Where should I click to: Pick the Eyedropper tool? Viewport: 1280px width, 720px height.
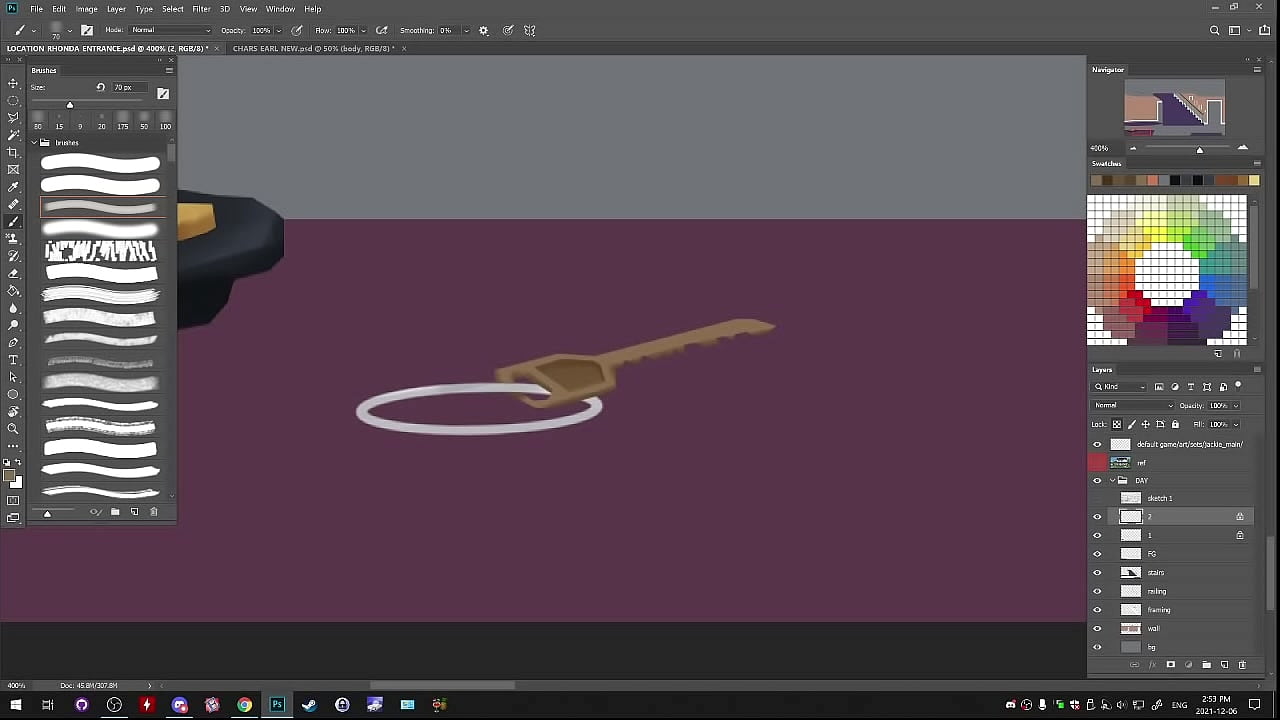(x=13, y=187)
